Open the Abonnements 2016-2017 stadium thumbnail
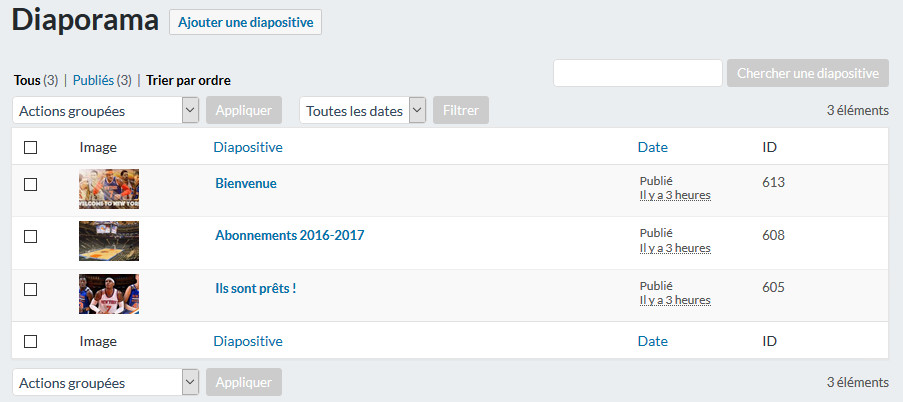The height and width of the screenshot is (402, 903). (109, 241)
